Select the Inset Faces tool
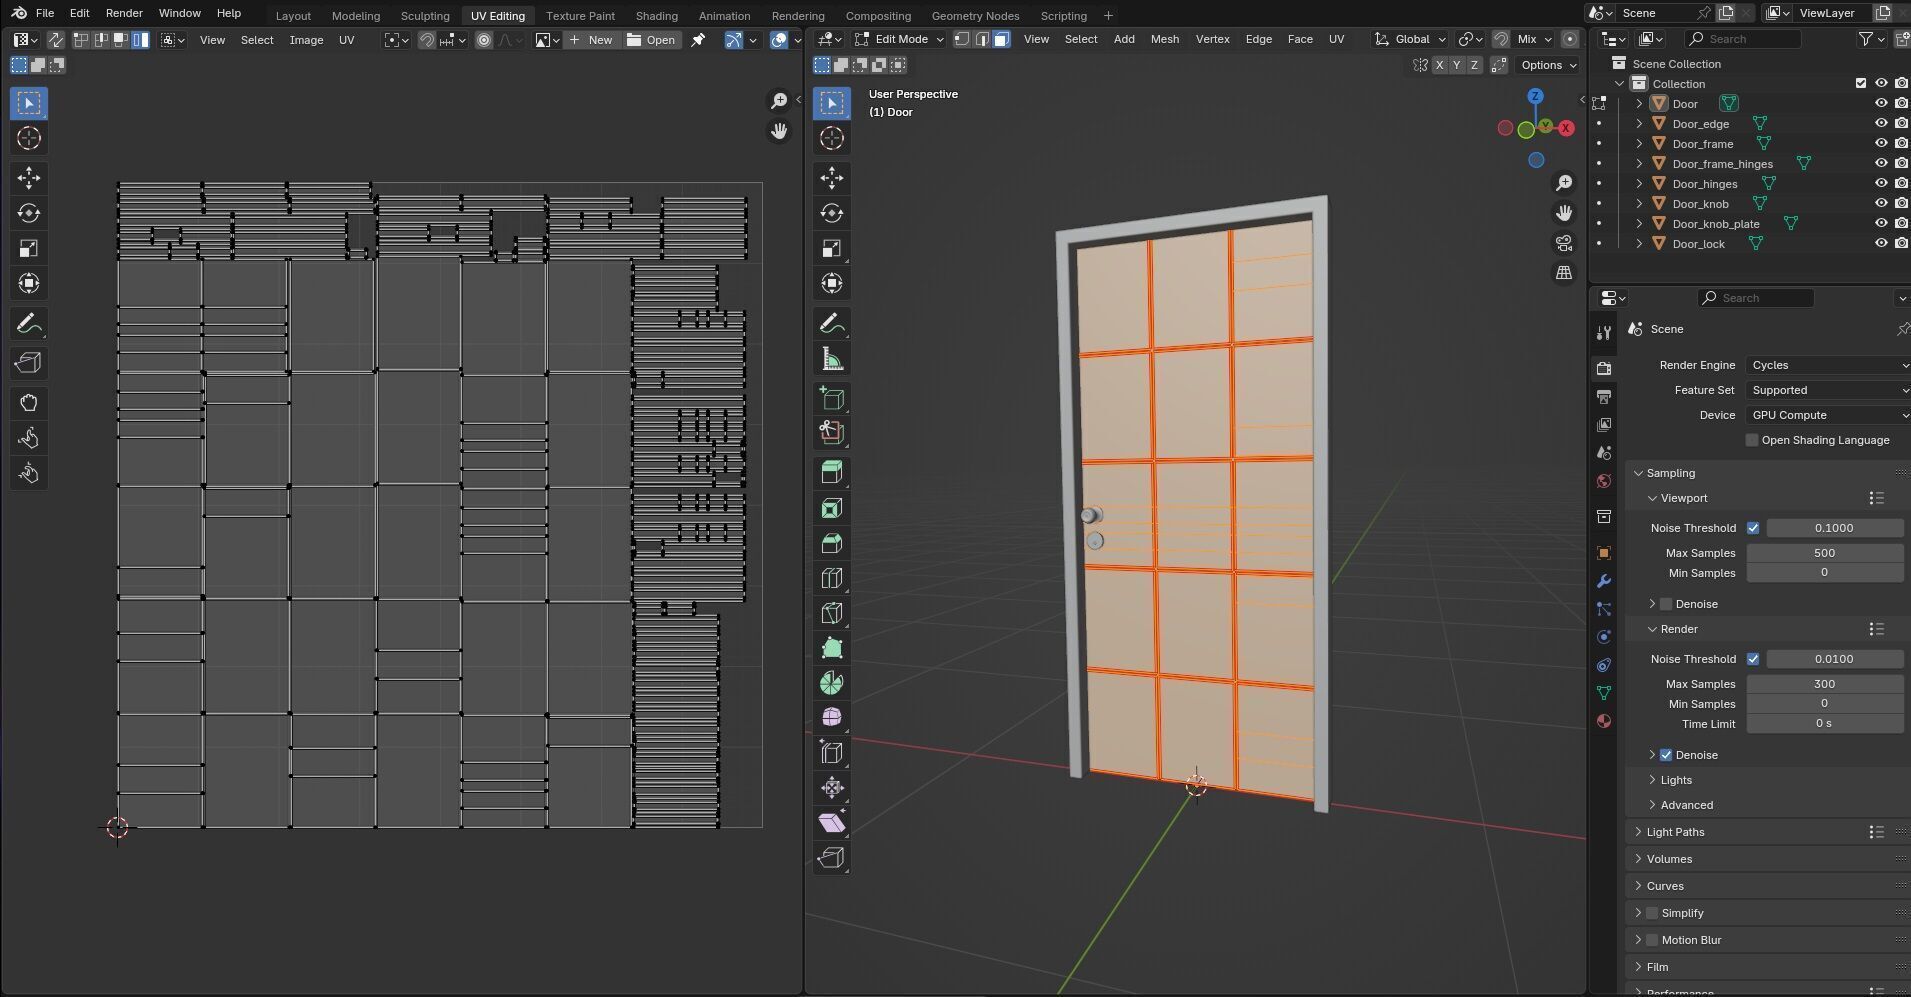This screenshot has height=997, width=1911. click(832, 508)
